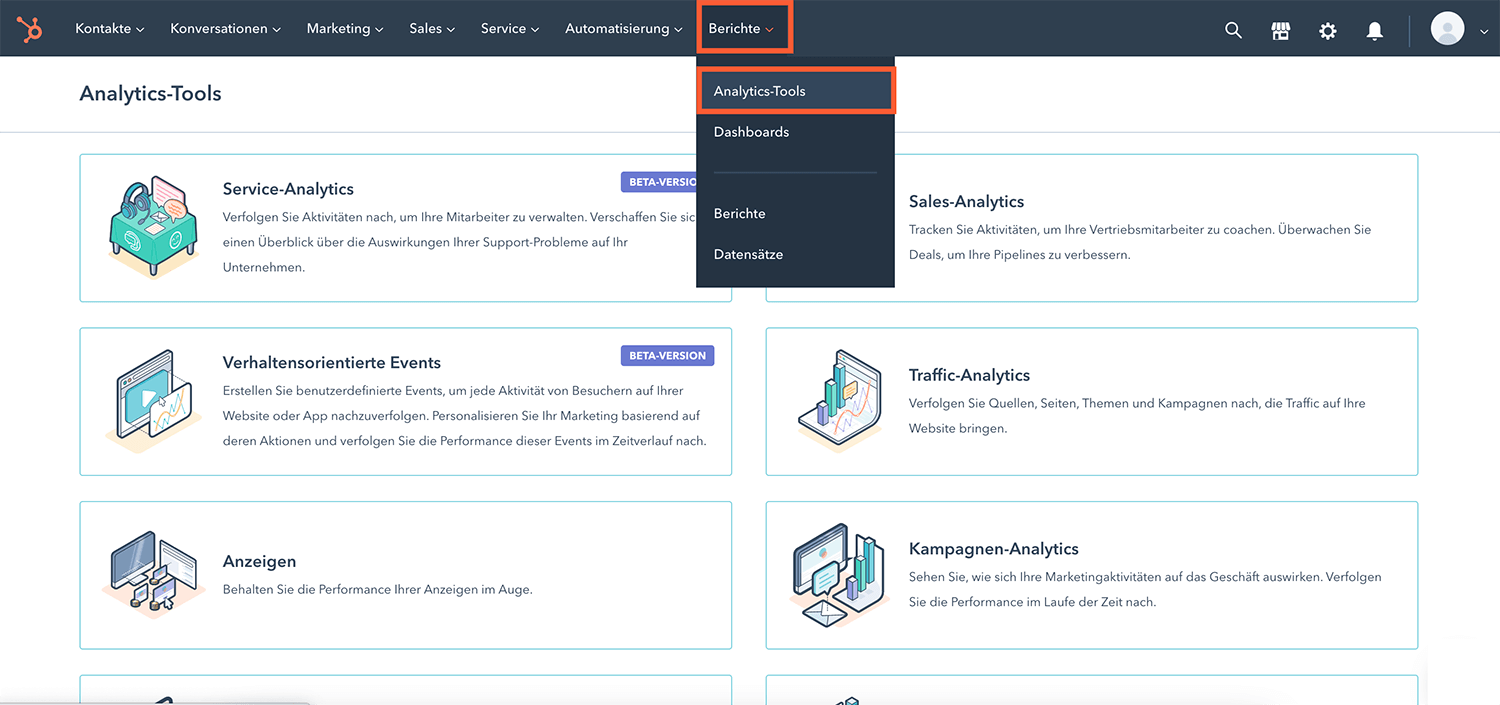
Task: Expand the Konversationen navigation dropdown
Action: tap(225, 29)
